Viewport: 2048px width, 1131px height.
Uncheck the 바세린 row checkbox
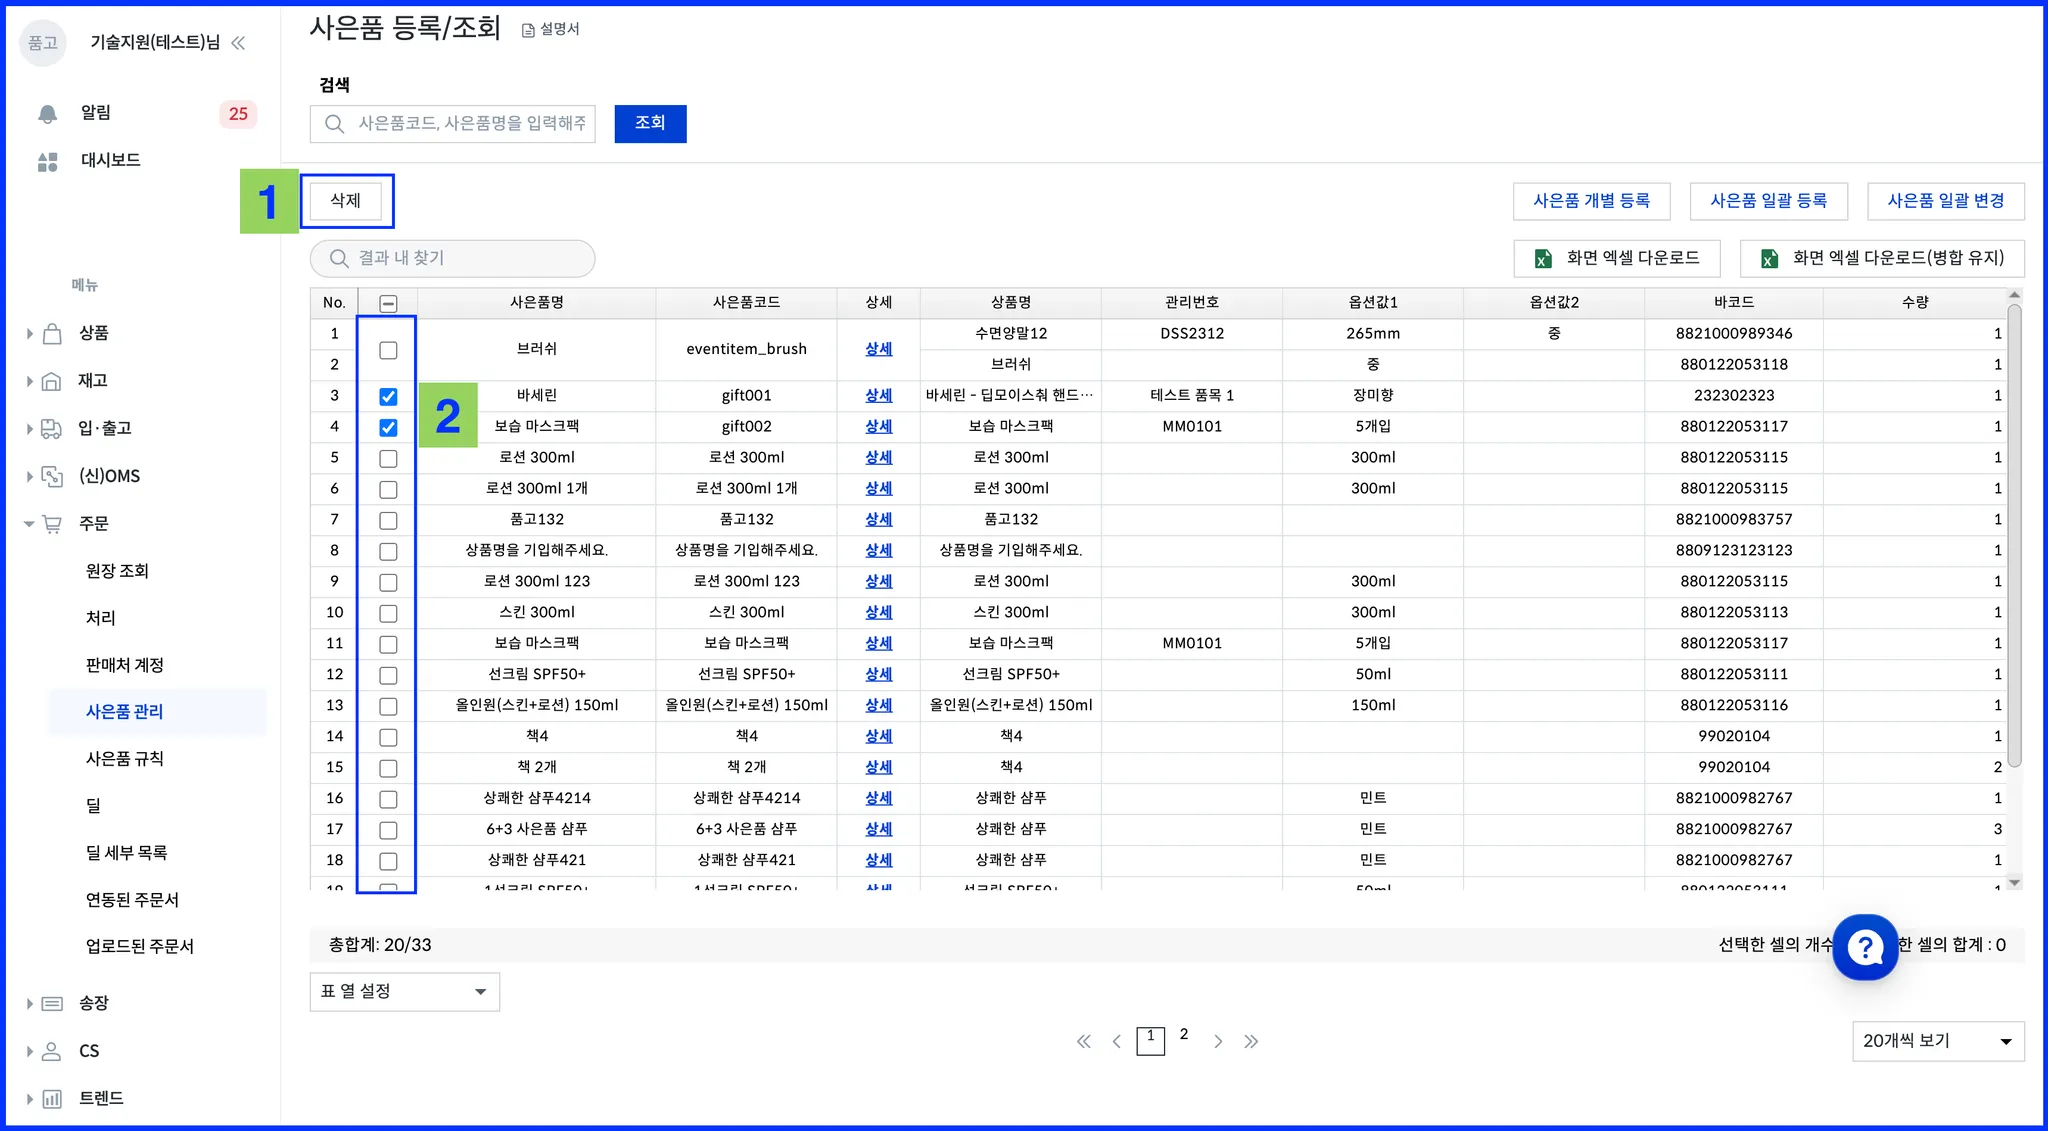point(388,397)
